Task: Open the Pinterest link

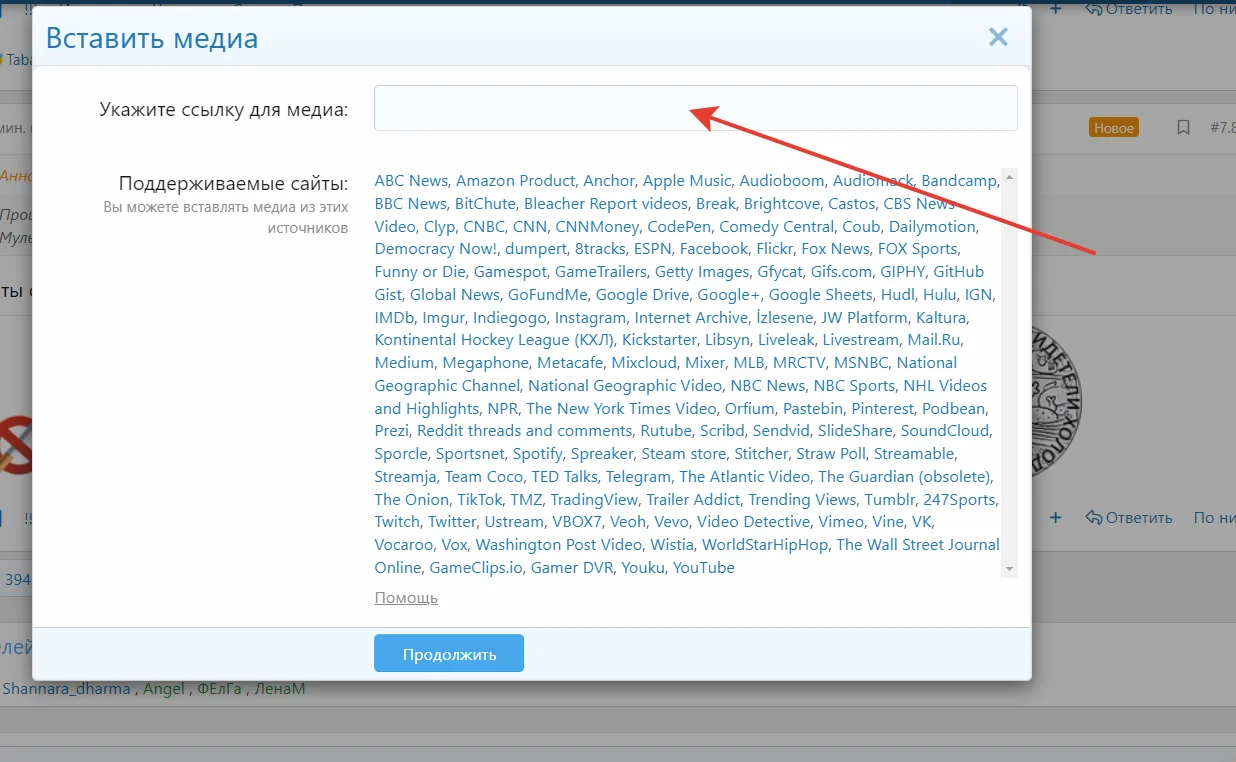Action: tap(882, 409)
